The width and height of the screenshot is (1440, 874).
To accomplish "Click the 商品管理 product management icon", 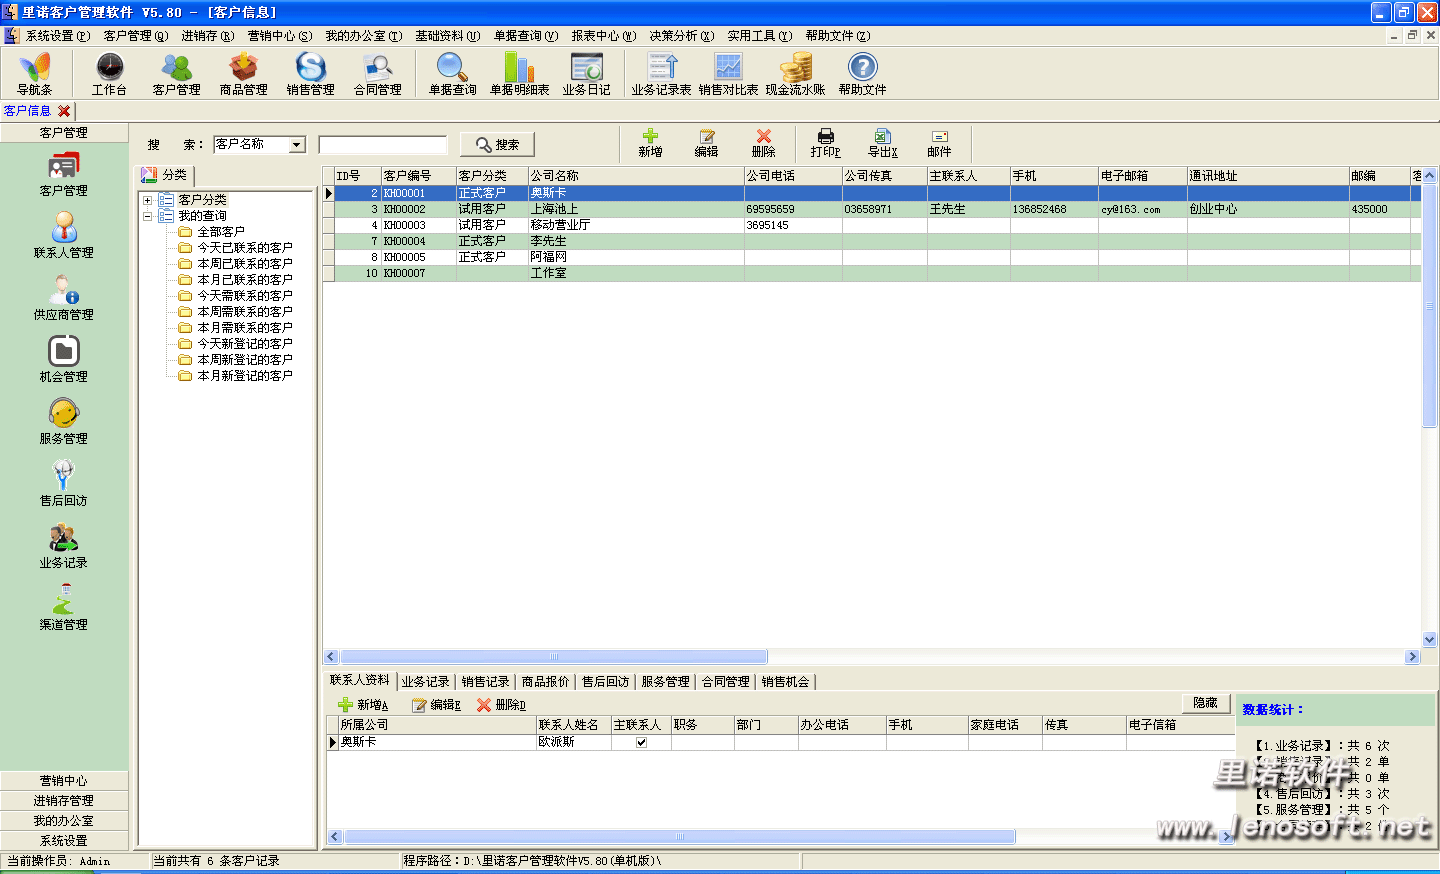I will [x=243, y=73].
